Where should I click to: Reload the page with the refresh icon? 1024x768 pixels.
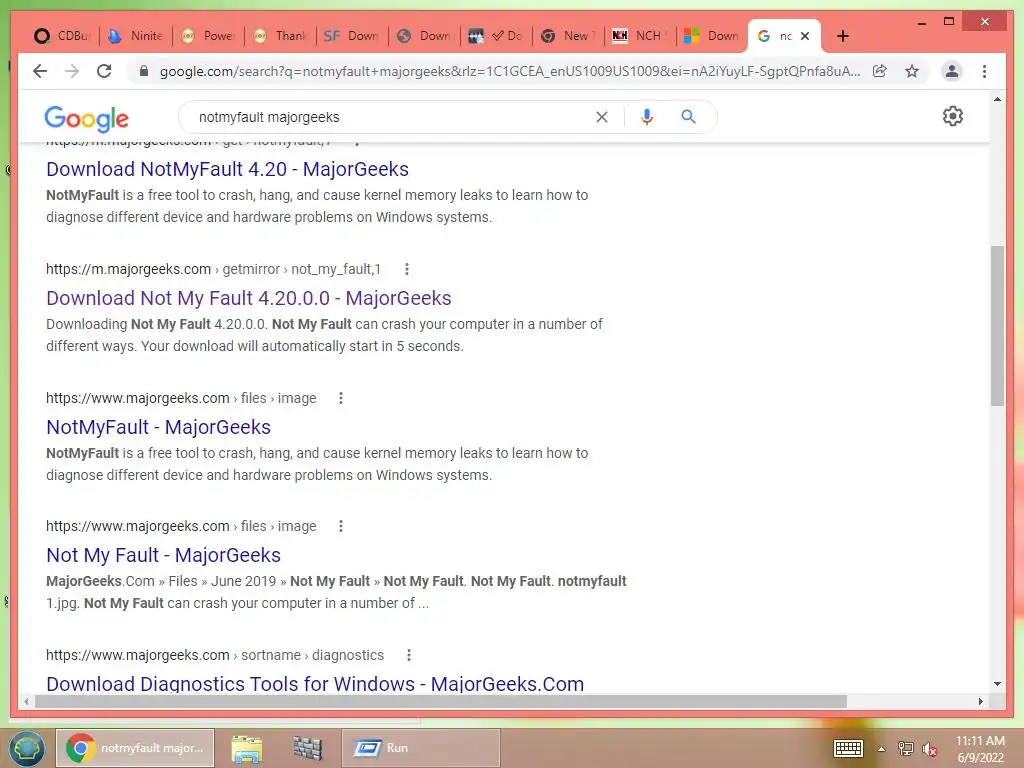point(104,71)
